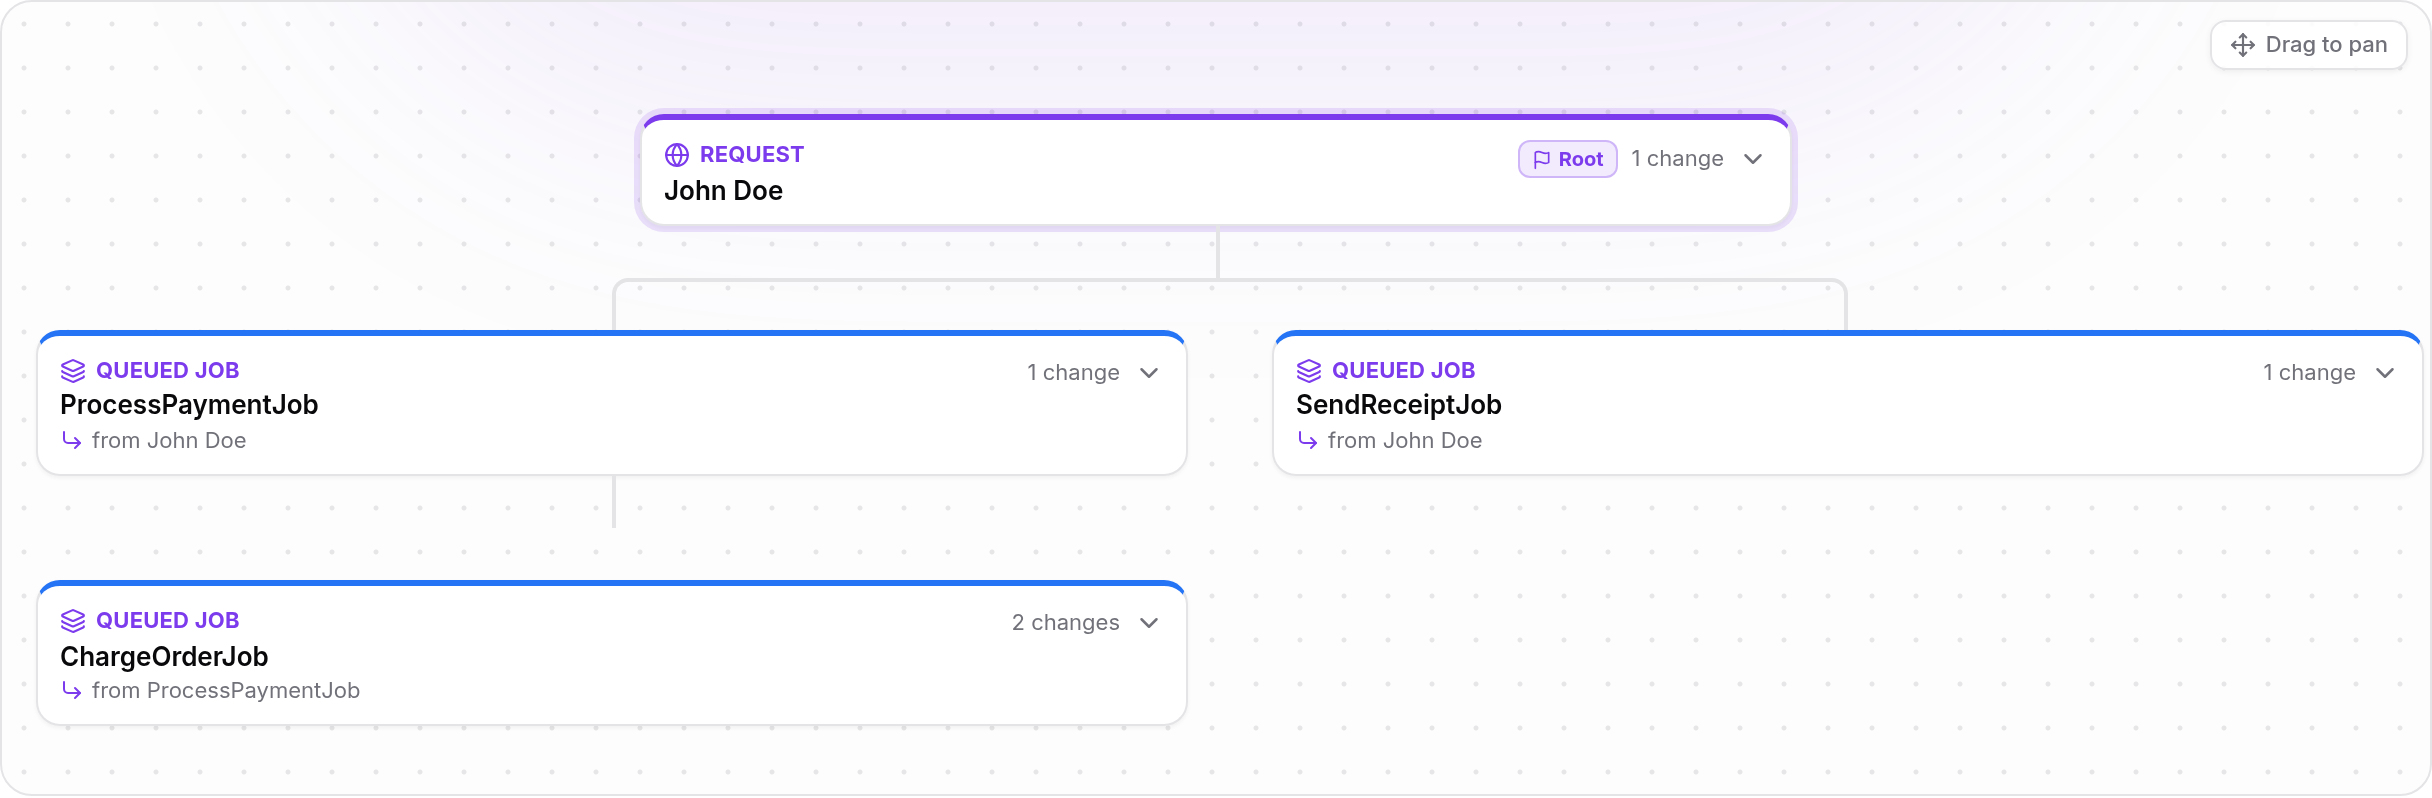This screenshot has height=798, width=2432.
Task: Click the stack icon on SendReceiptJob card
Action: click(1309, 371)
